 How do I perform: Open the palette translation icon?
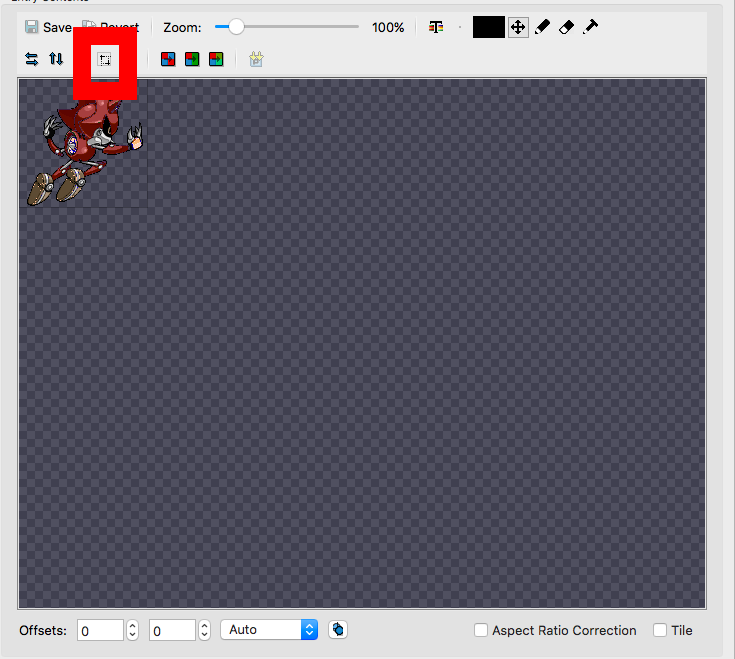click(x=436, y=27)
